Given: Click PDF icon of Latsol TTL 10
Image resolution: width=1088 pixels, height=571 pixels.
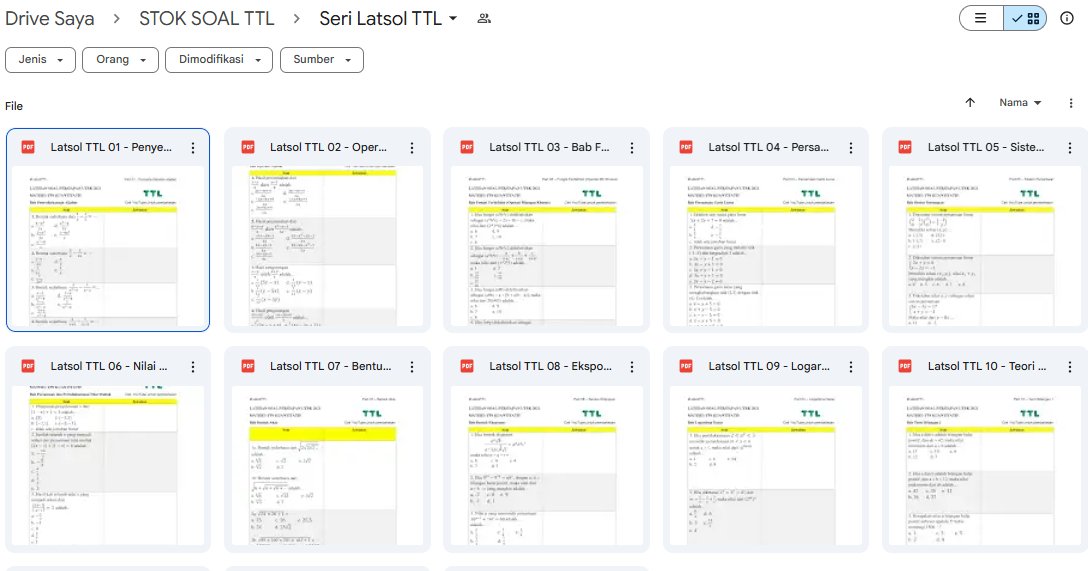Looking at the screenshot, I should click(x=906, y=366).
